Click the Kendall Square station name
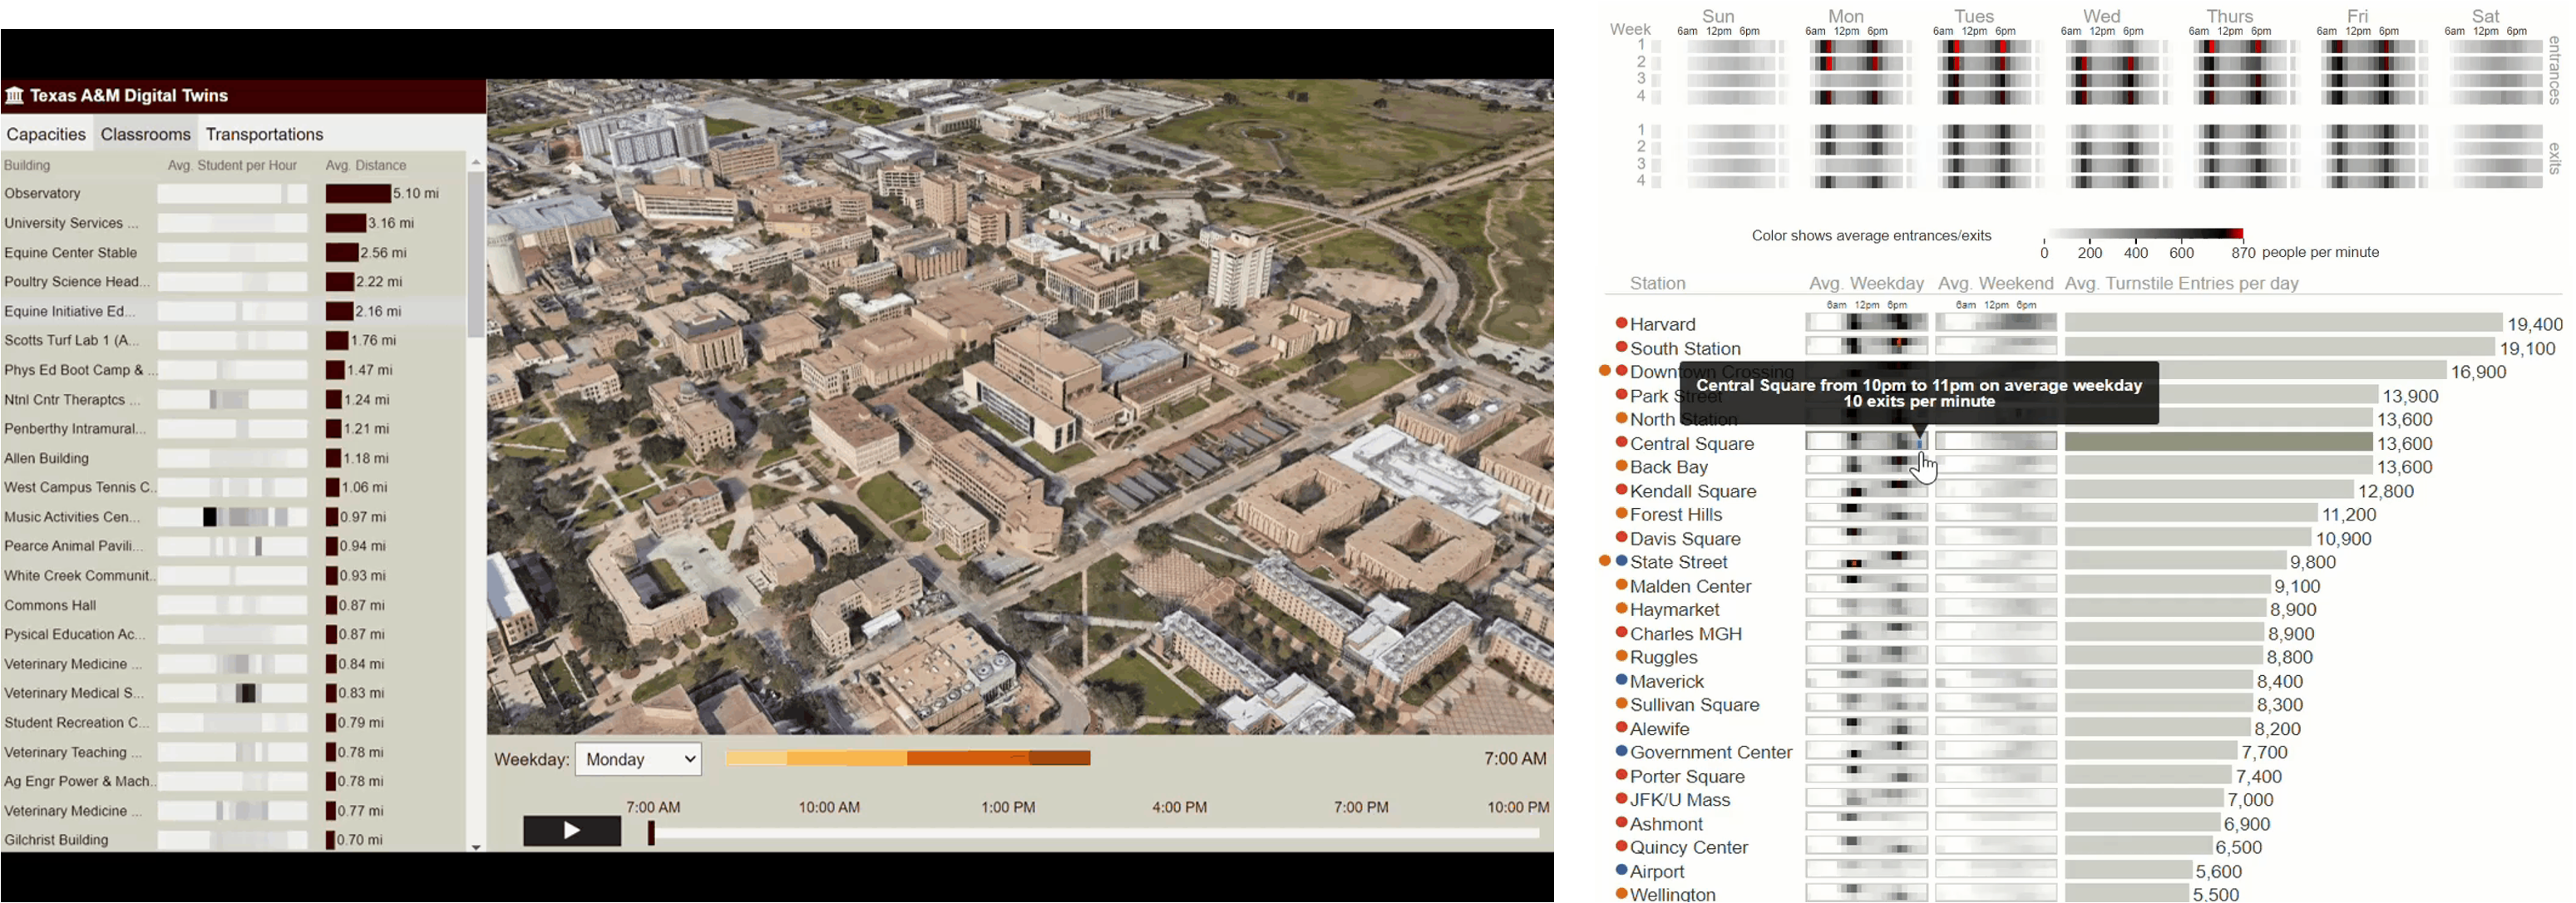Image resolution: width=2576 pixels, height=903 pixels. click(1692, 491)
